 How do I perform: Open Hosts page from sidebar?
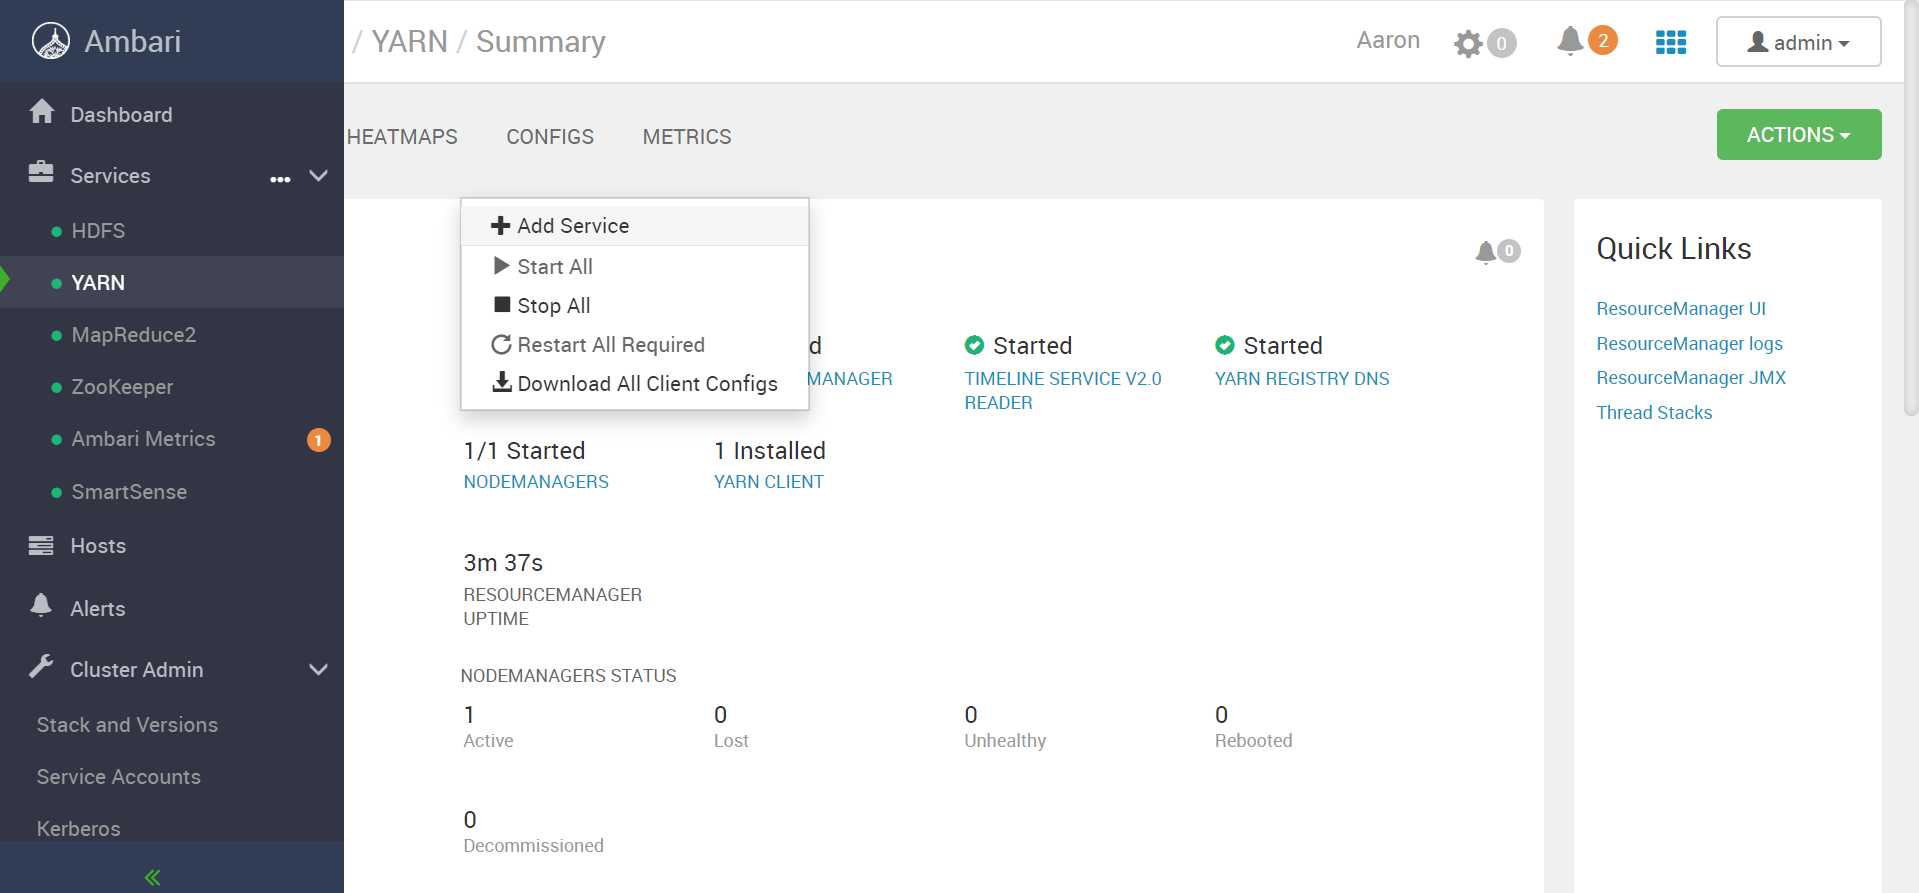(98, 546)
